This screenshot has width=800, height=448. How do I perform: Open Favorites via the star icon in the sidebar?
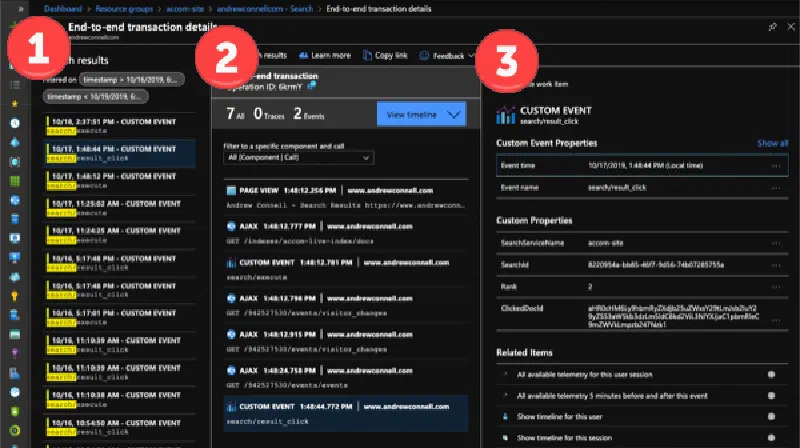coord(15,104)
